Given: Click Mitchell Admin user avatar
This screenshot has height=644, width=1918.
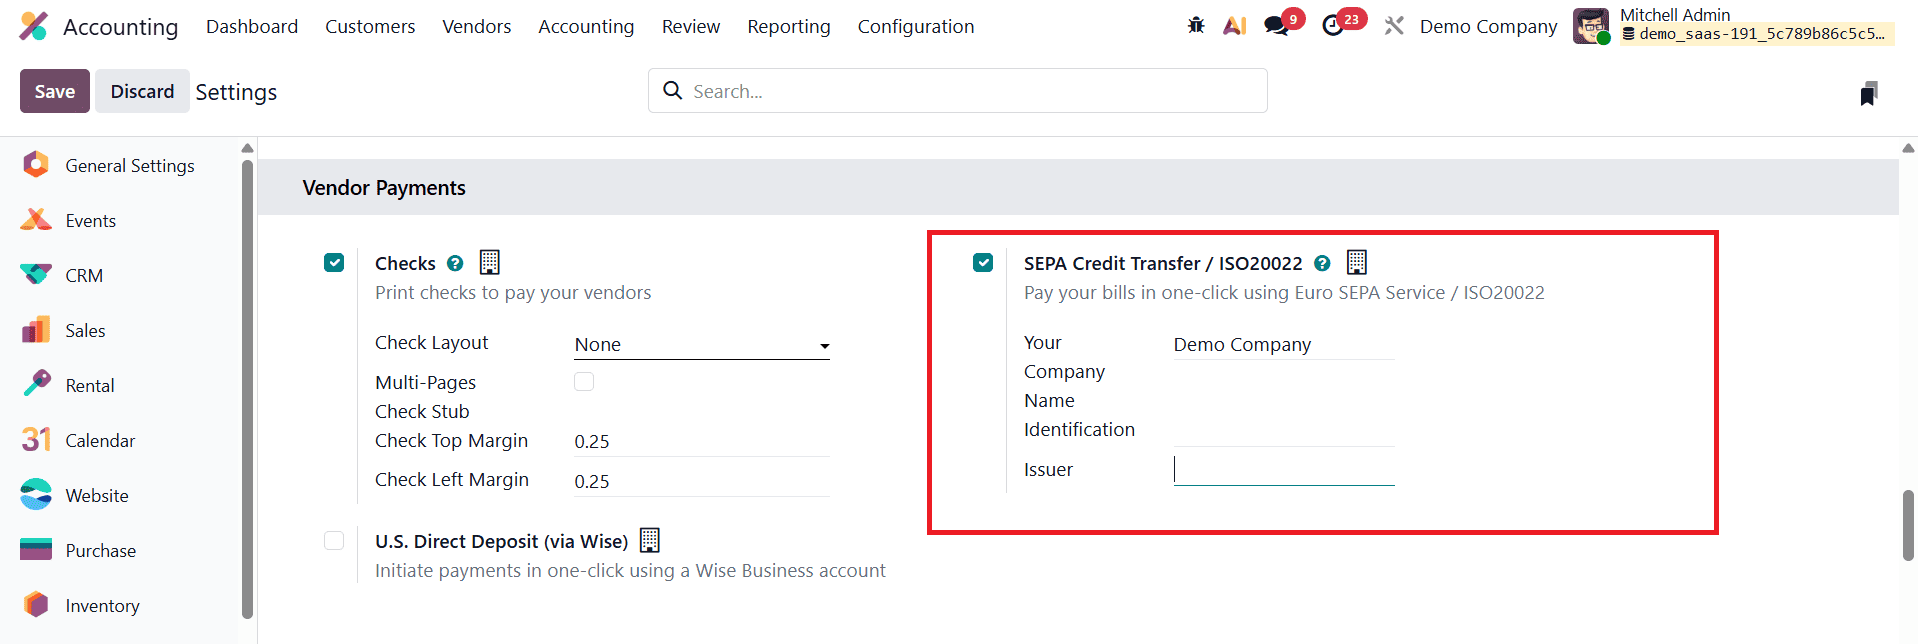Looking at the screenshot, I should point(1591,26).
